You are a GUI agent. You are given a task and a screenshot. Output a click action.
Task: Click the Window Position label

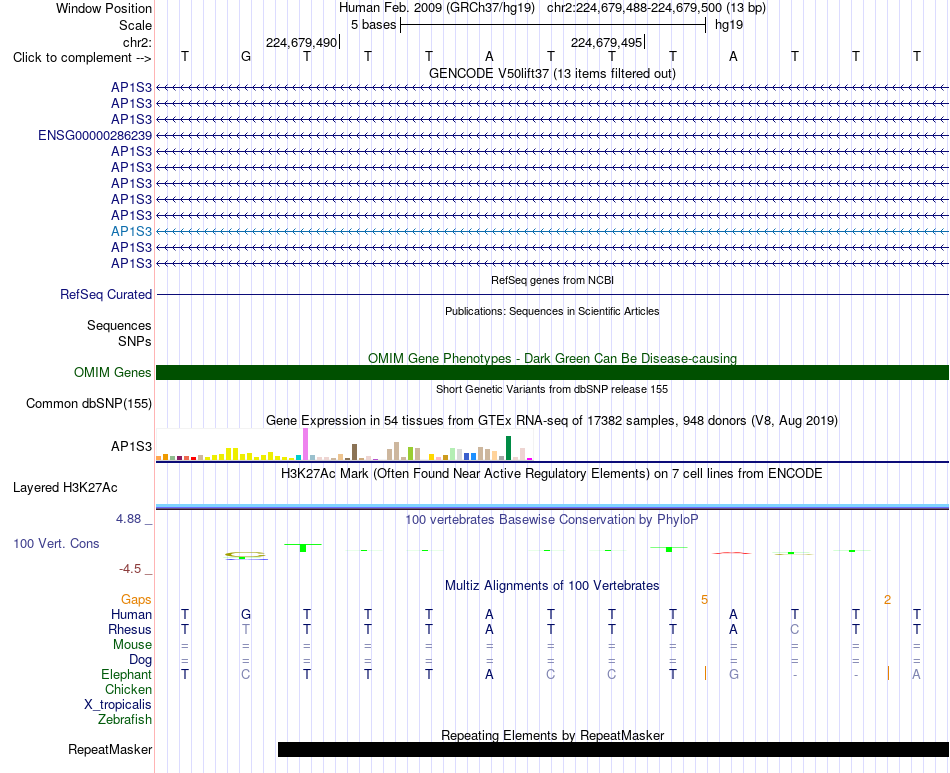point(104,8)
